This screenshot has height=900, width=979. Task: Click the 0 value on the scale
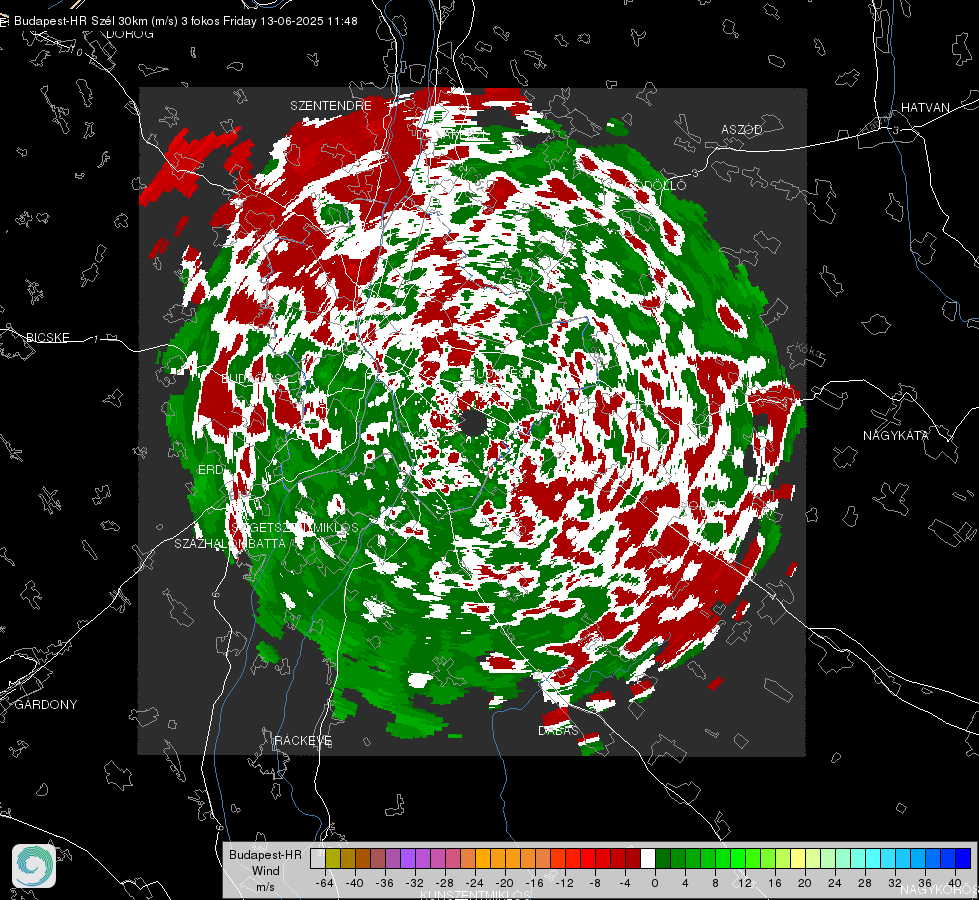(655, 883)
